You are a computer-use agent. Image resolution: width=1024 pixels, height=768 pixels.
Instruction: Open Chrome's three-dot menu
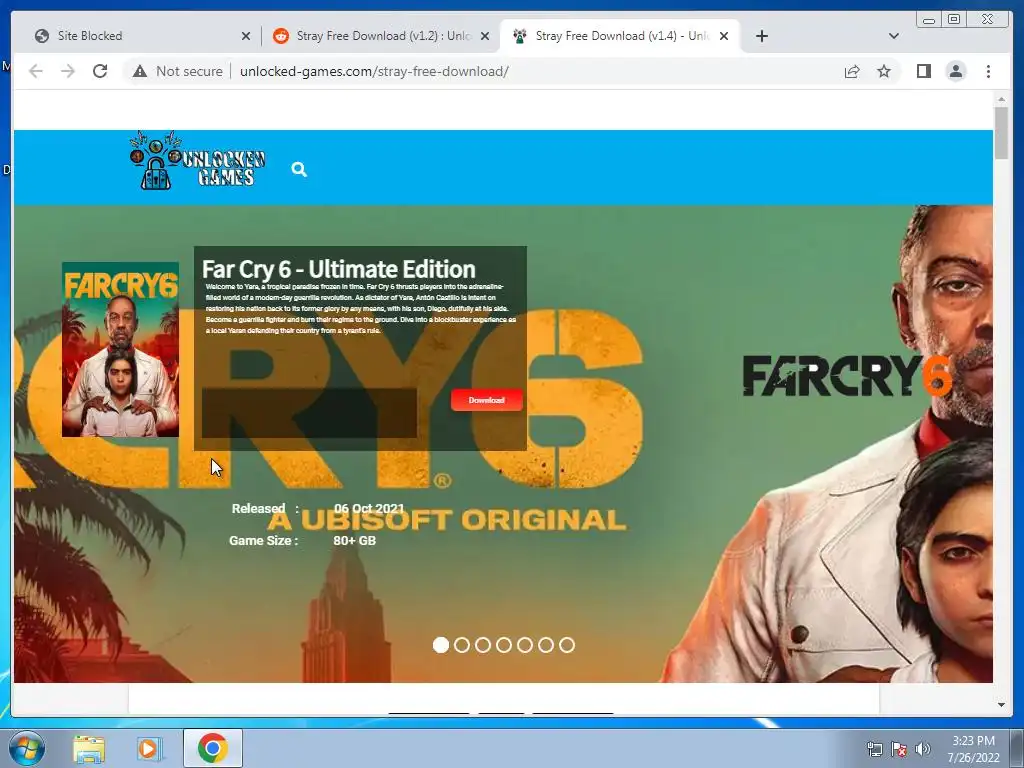988,71
